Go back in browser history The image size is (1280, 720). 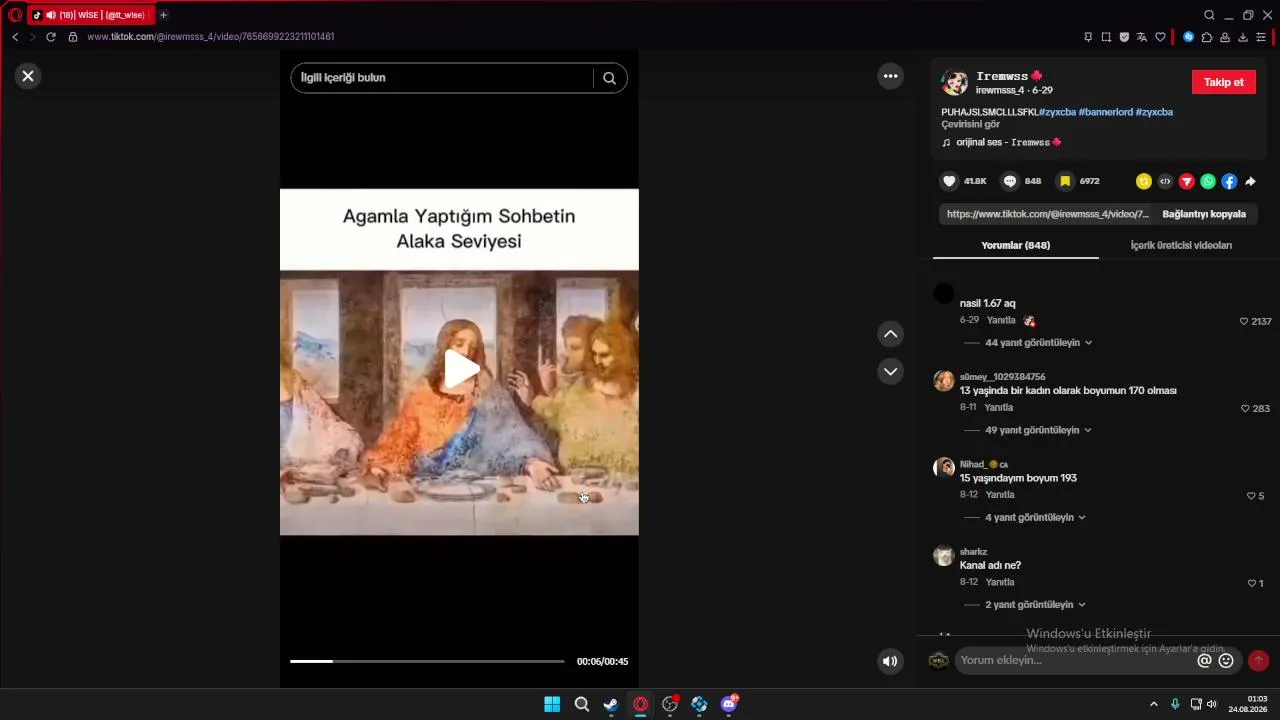(15, 37)
